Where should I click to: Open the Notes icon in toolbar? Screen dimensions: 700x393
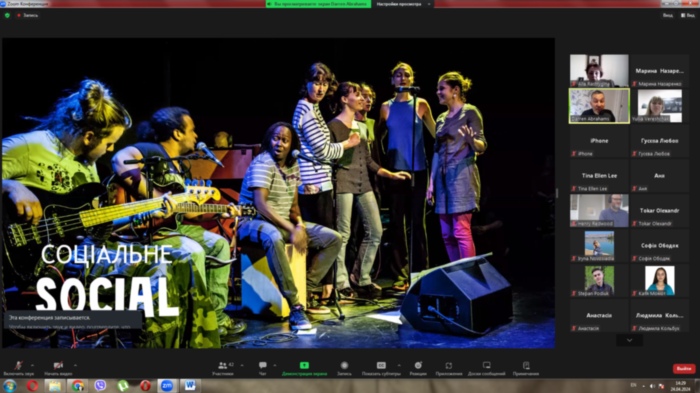526,368
